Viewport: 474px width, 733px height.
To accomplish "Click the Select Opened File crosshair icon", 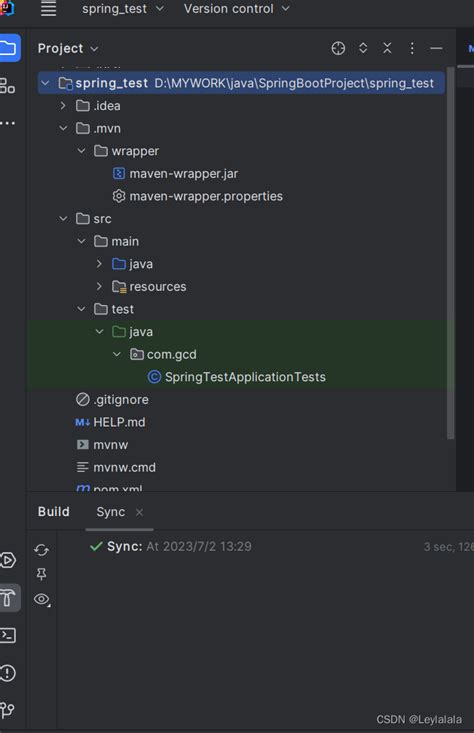I will tap(338, 48).
